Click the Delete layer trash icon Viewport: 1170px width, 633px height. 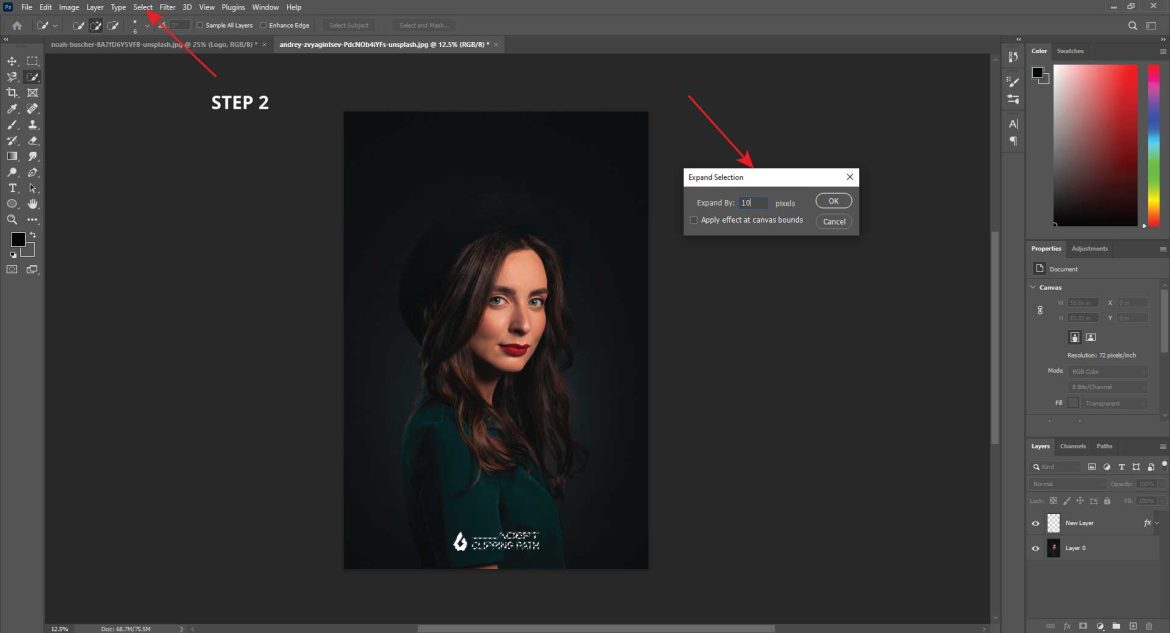[1149, 626]
